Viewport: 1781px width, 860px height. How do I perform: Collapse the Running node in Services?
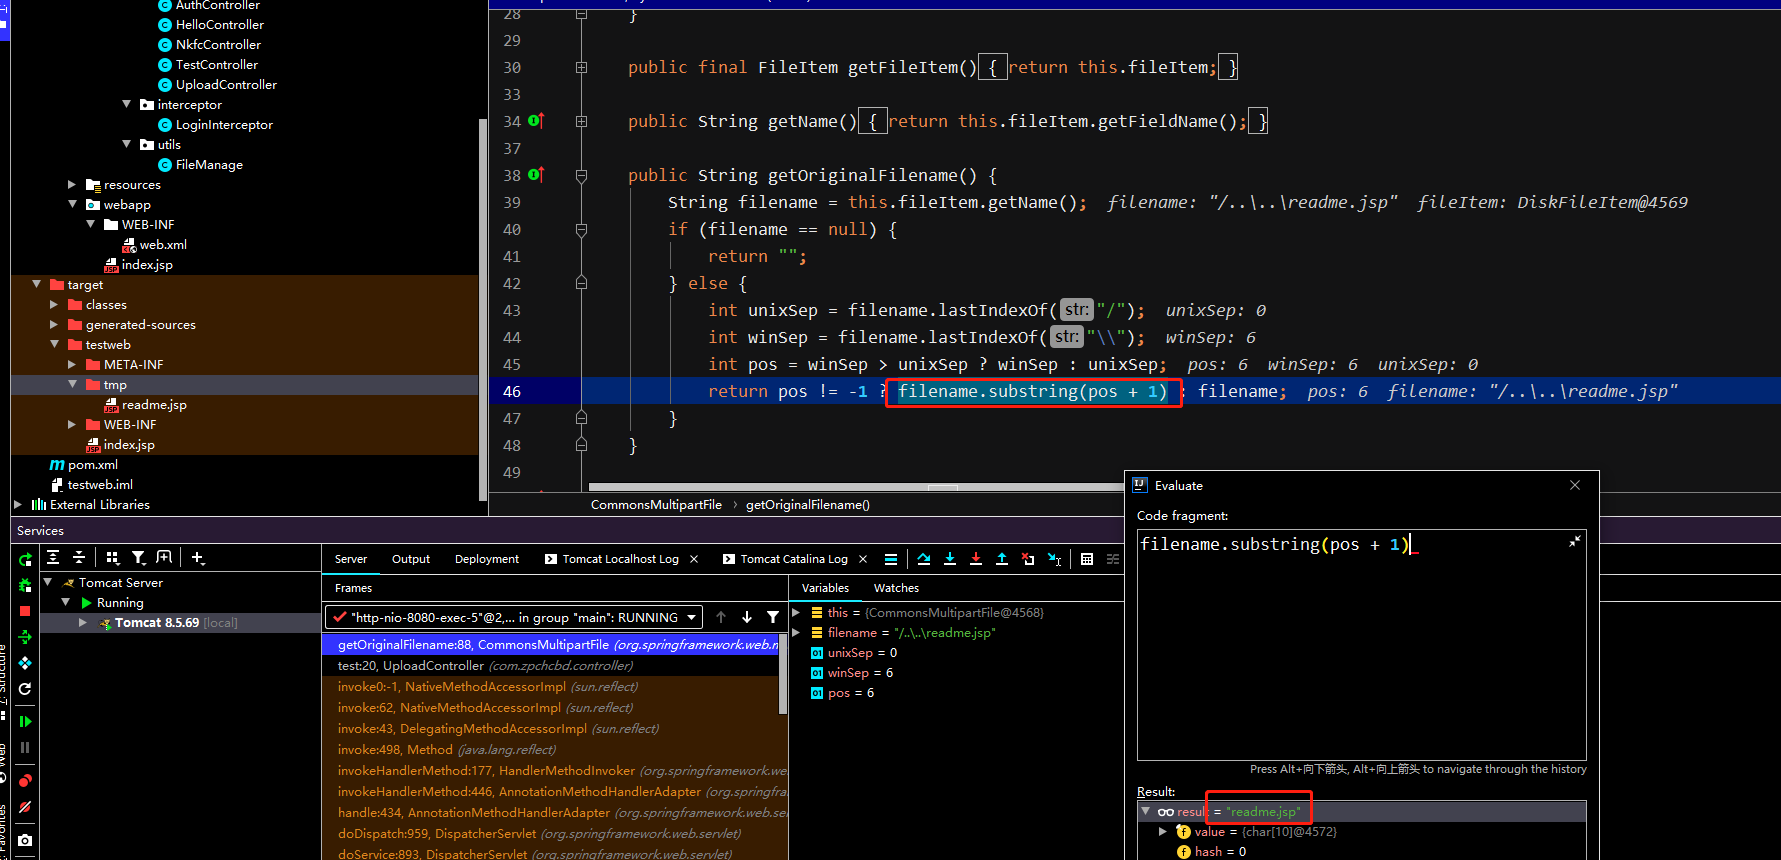click(65, 602)
